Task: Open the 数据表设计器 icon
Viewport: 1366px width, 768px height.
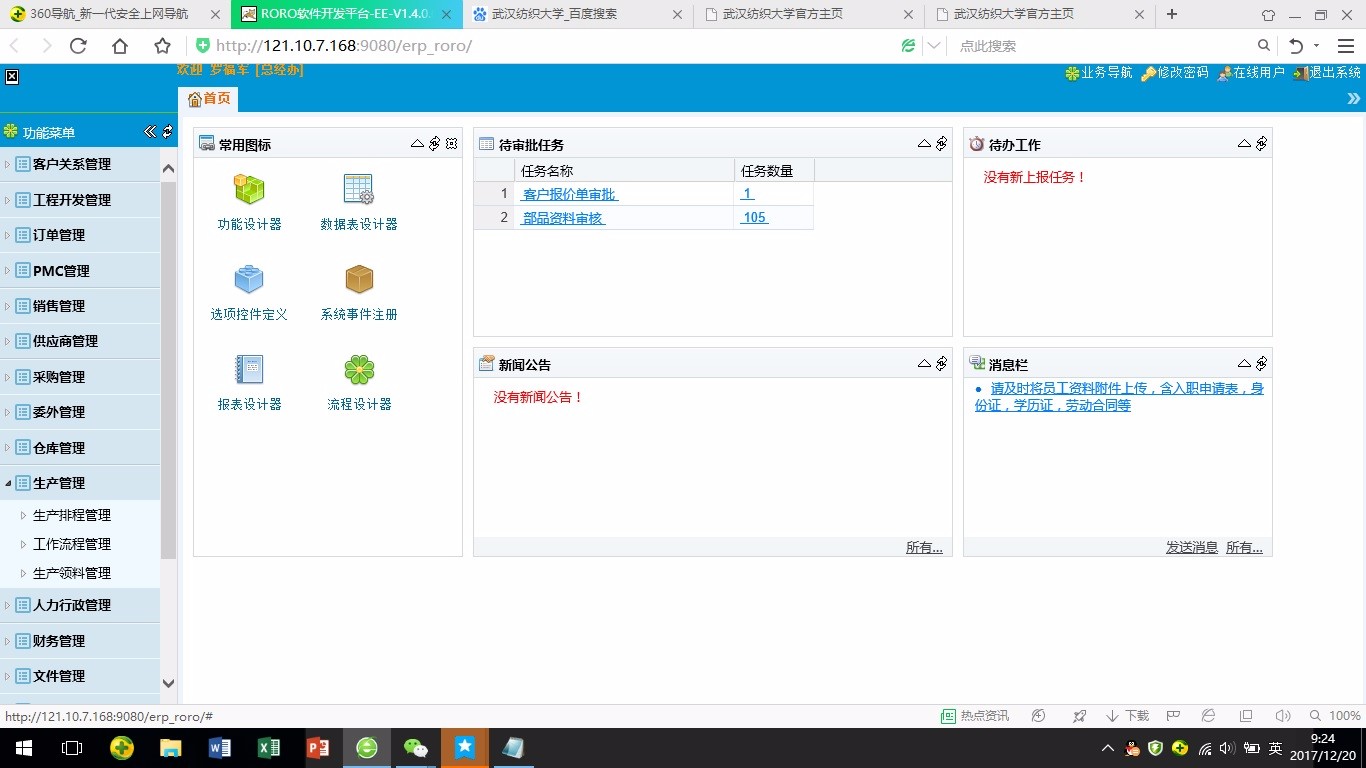Action: (358, 190)
